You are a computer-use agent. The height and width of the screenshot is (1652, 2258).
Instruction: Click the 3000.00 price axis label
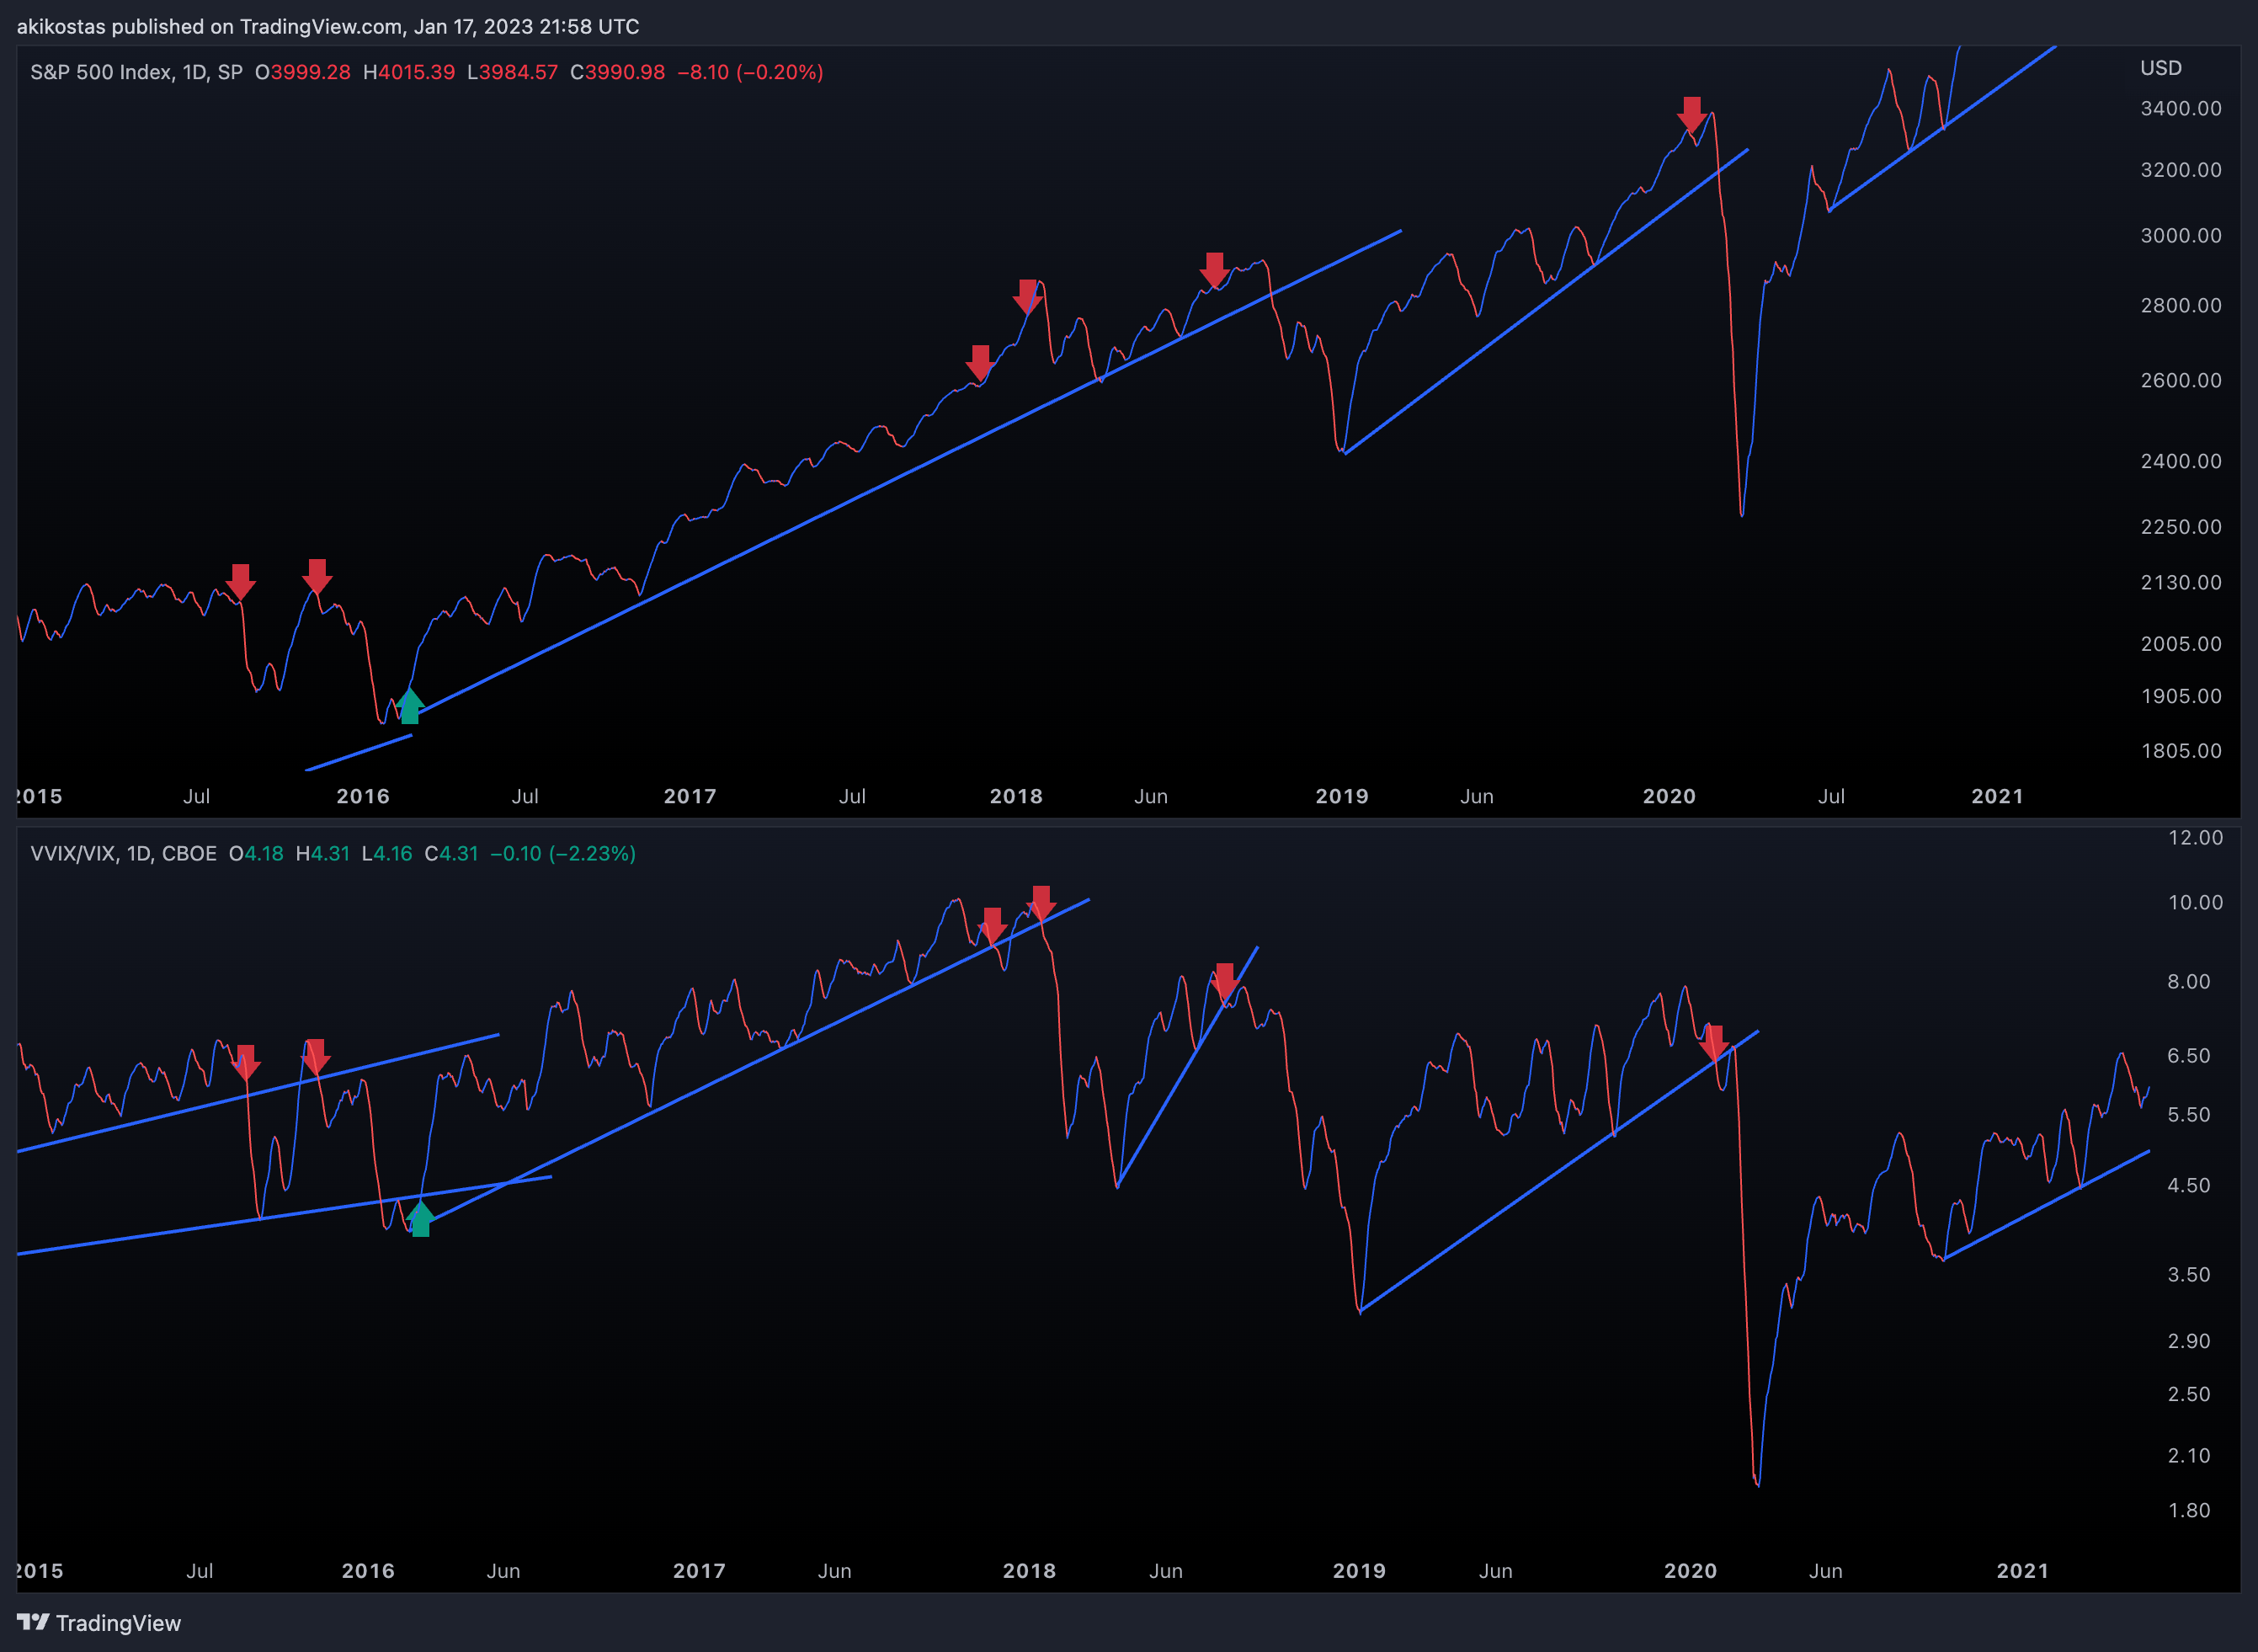coord(2181,235)
